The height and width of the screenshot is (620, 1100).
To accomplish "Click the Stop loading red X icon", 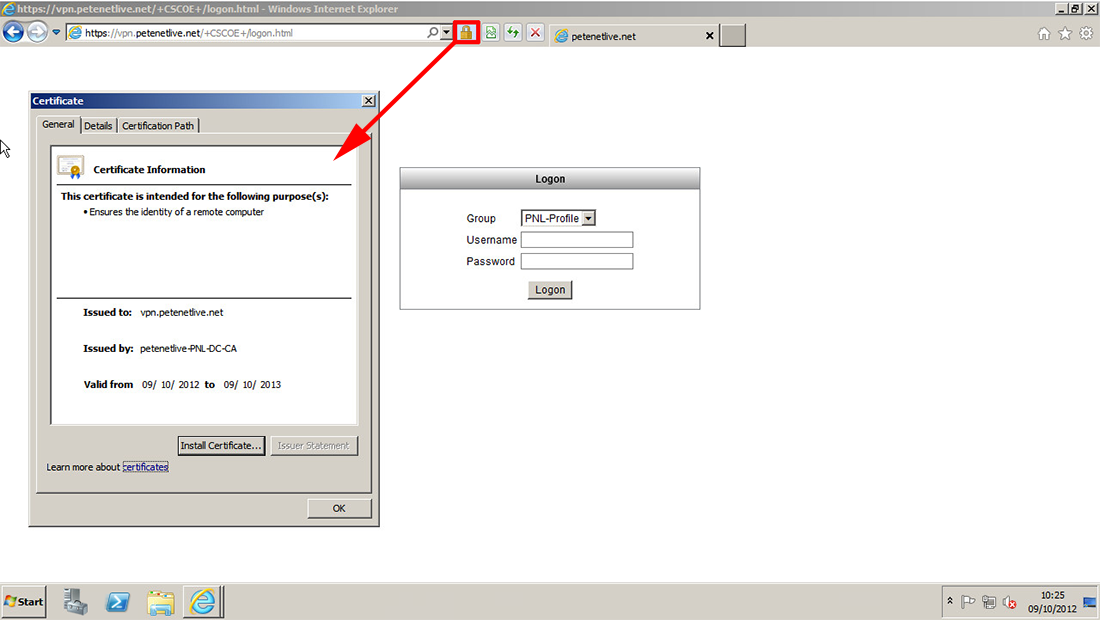I will pyautogui.click(x=536, y=32).
